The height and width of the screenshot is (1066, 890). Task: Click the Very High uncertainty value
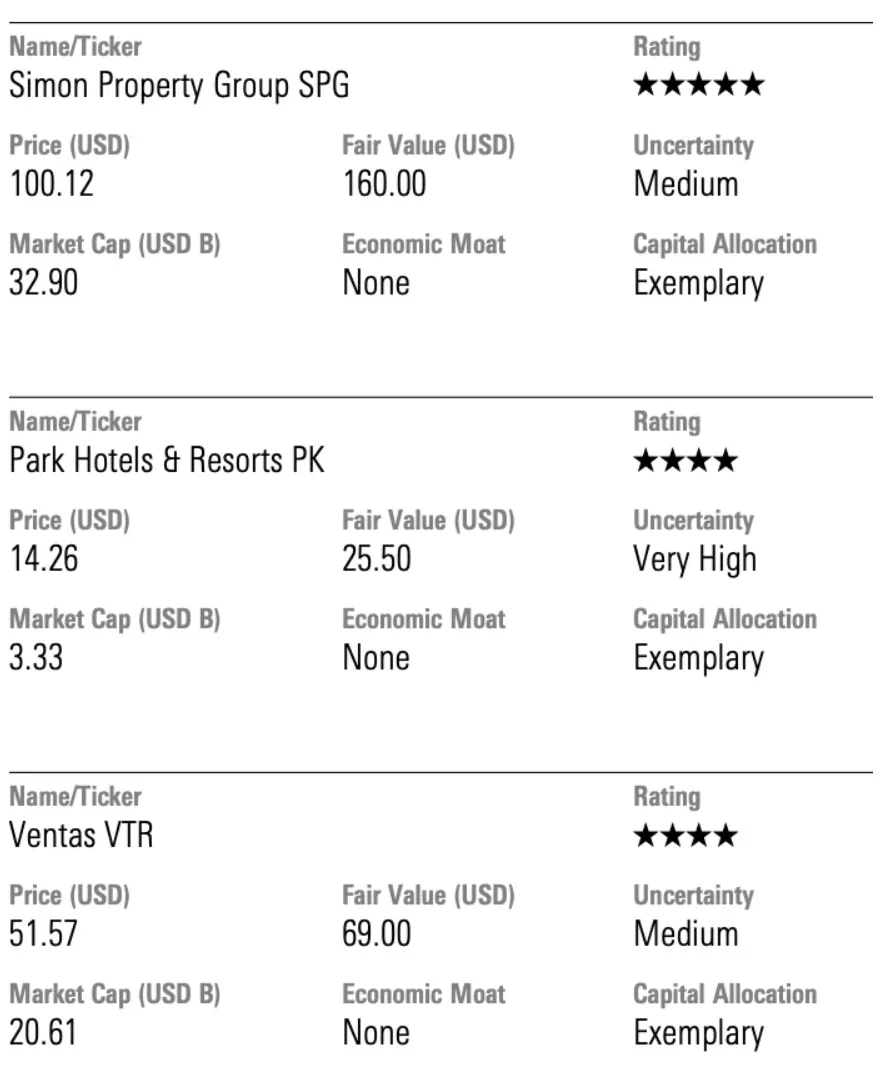coord(695,560)
